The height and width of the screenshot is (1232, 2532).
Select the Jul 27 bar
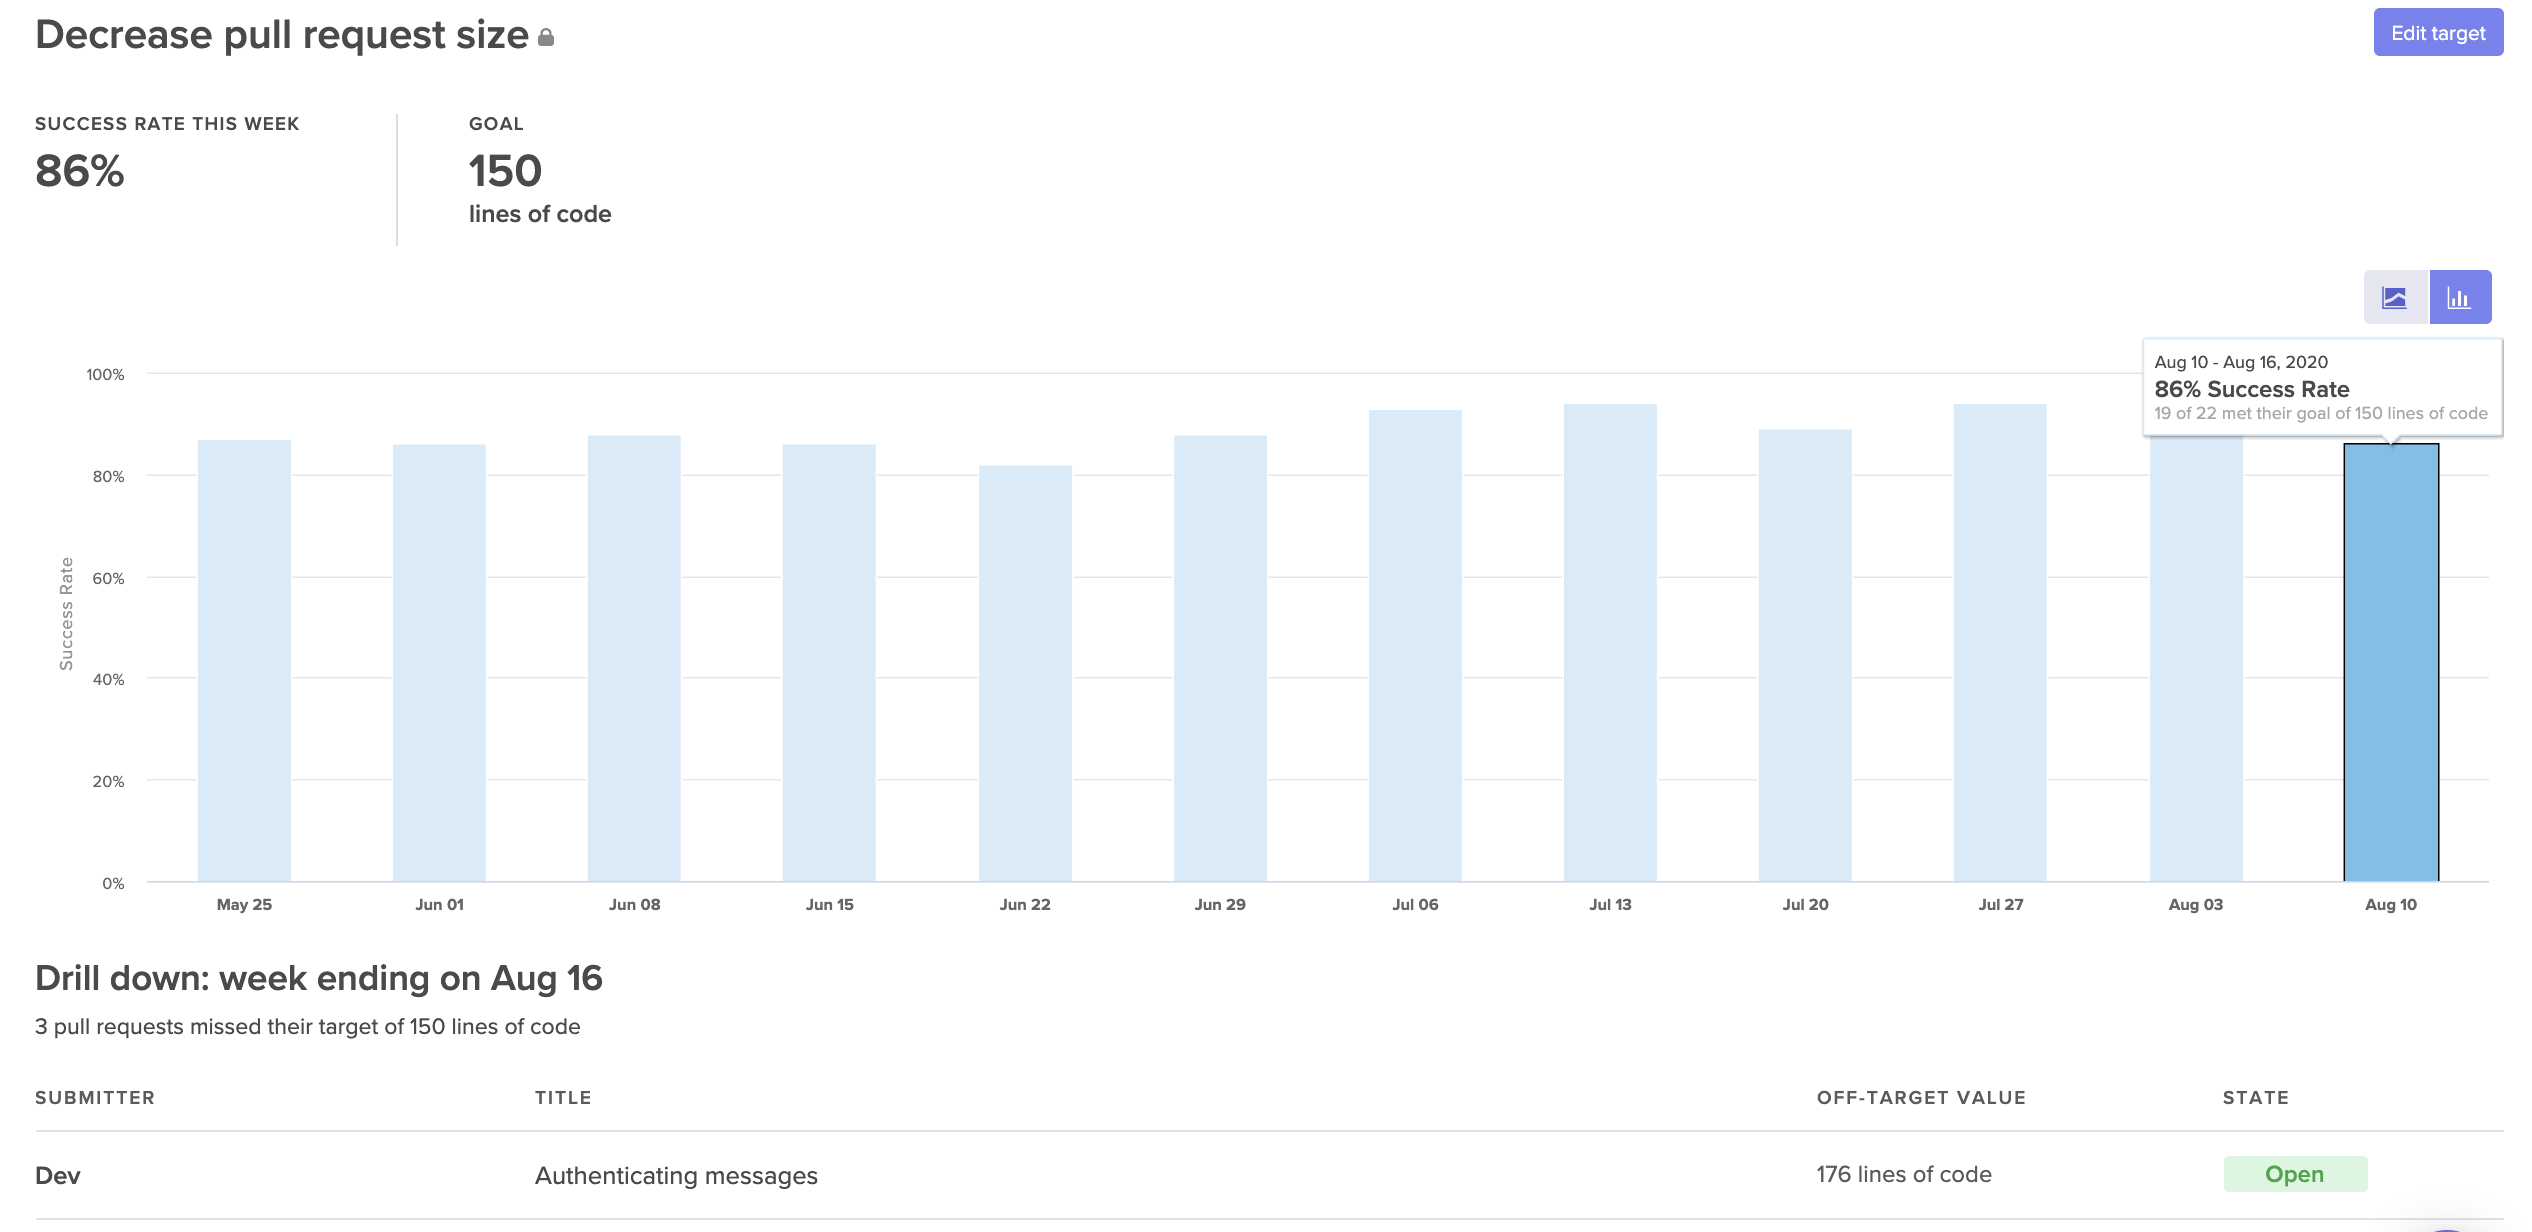pos(2000,642)
